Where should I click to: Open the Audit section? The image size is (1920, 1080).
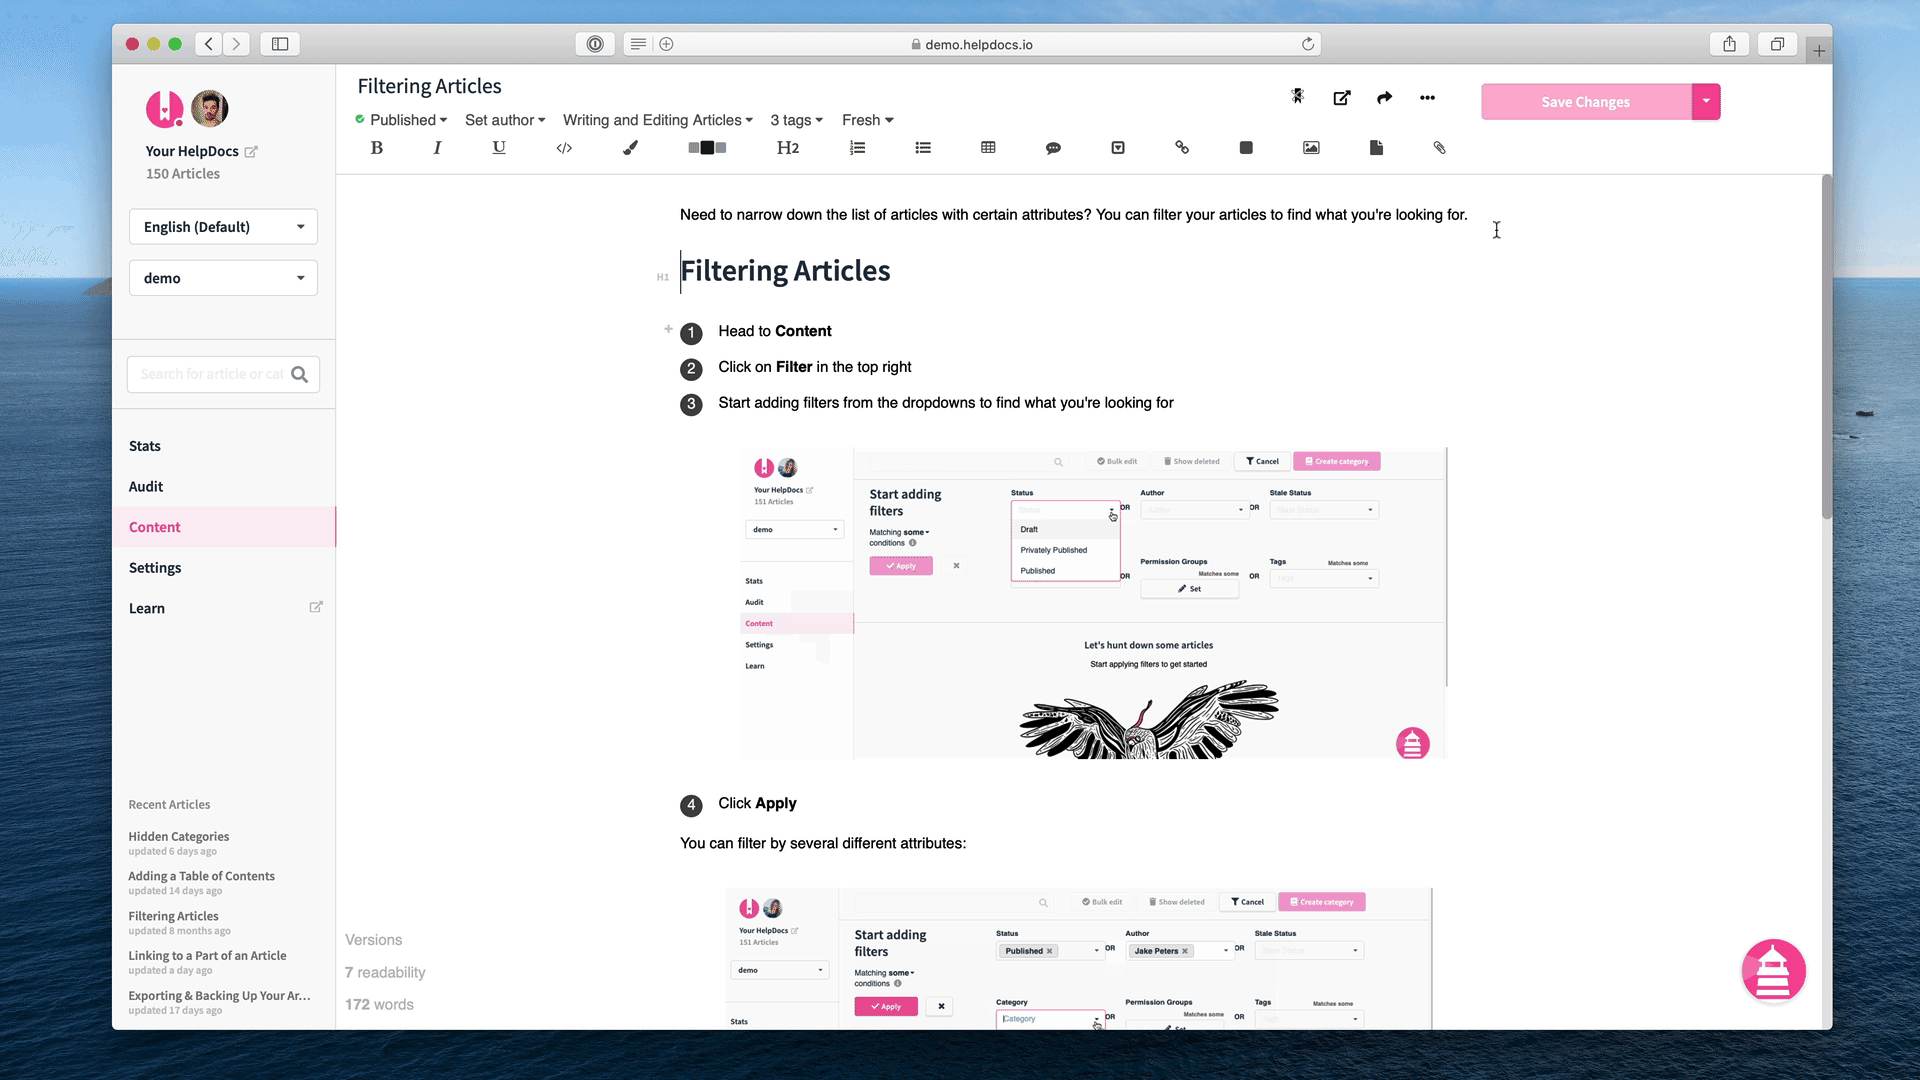146,487
